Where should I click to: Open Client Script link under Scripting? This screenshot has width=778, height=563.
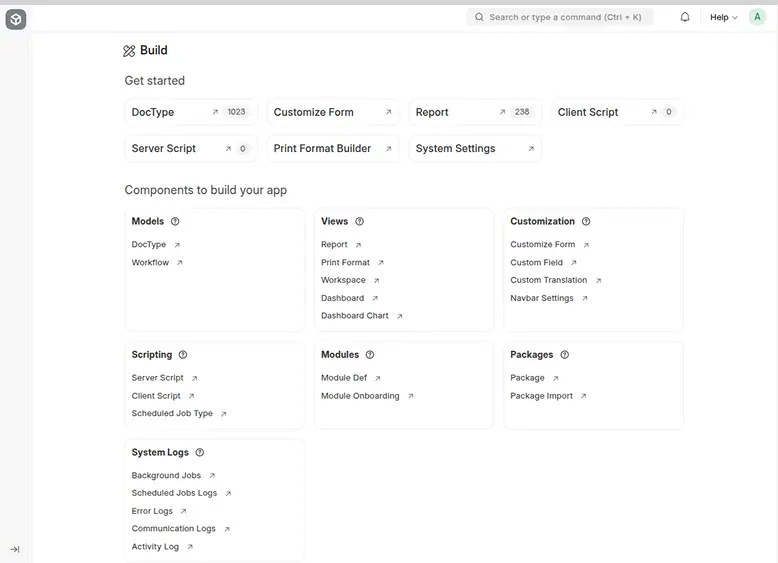156,396
